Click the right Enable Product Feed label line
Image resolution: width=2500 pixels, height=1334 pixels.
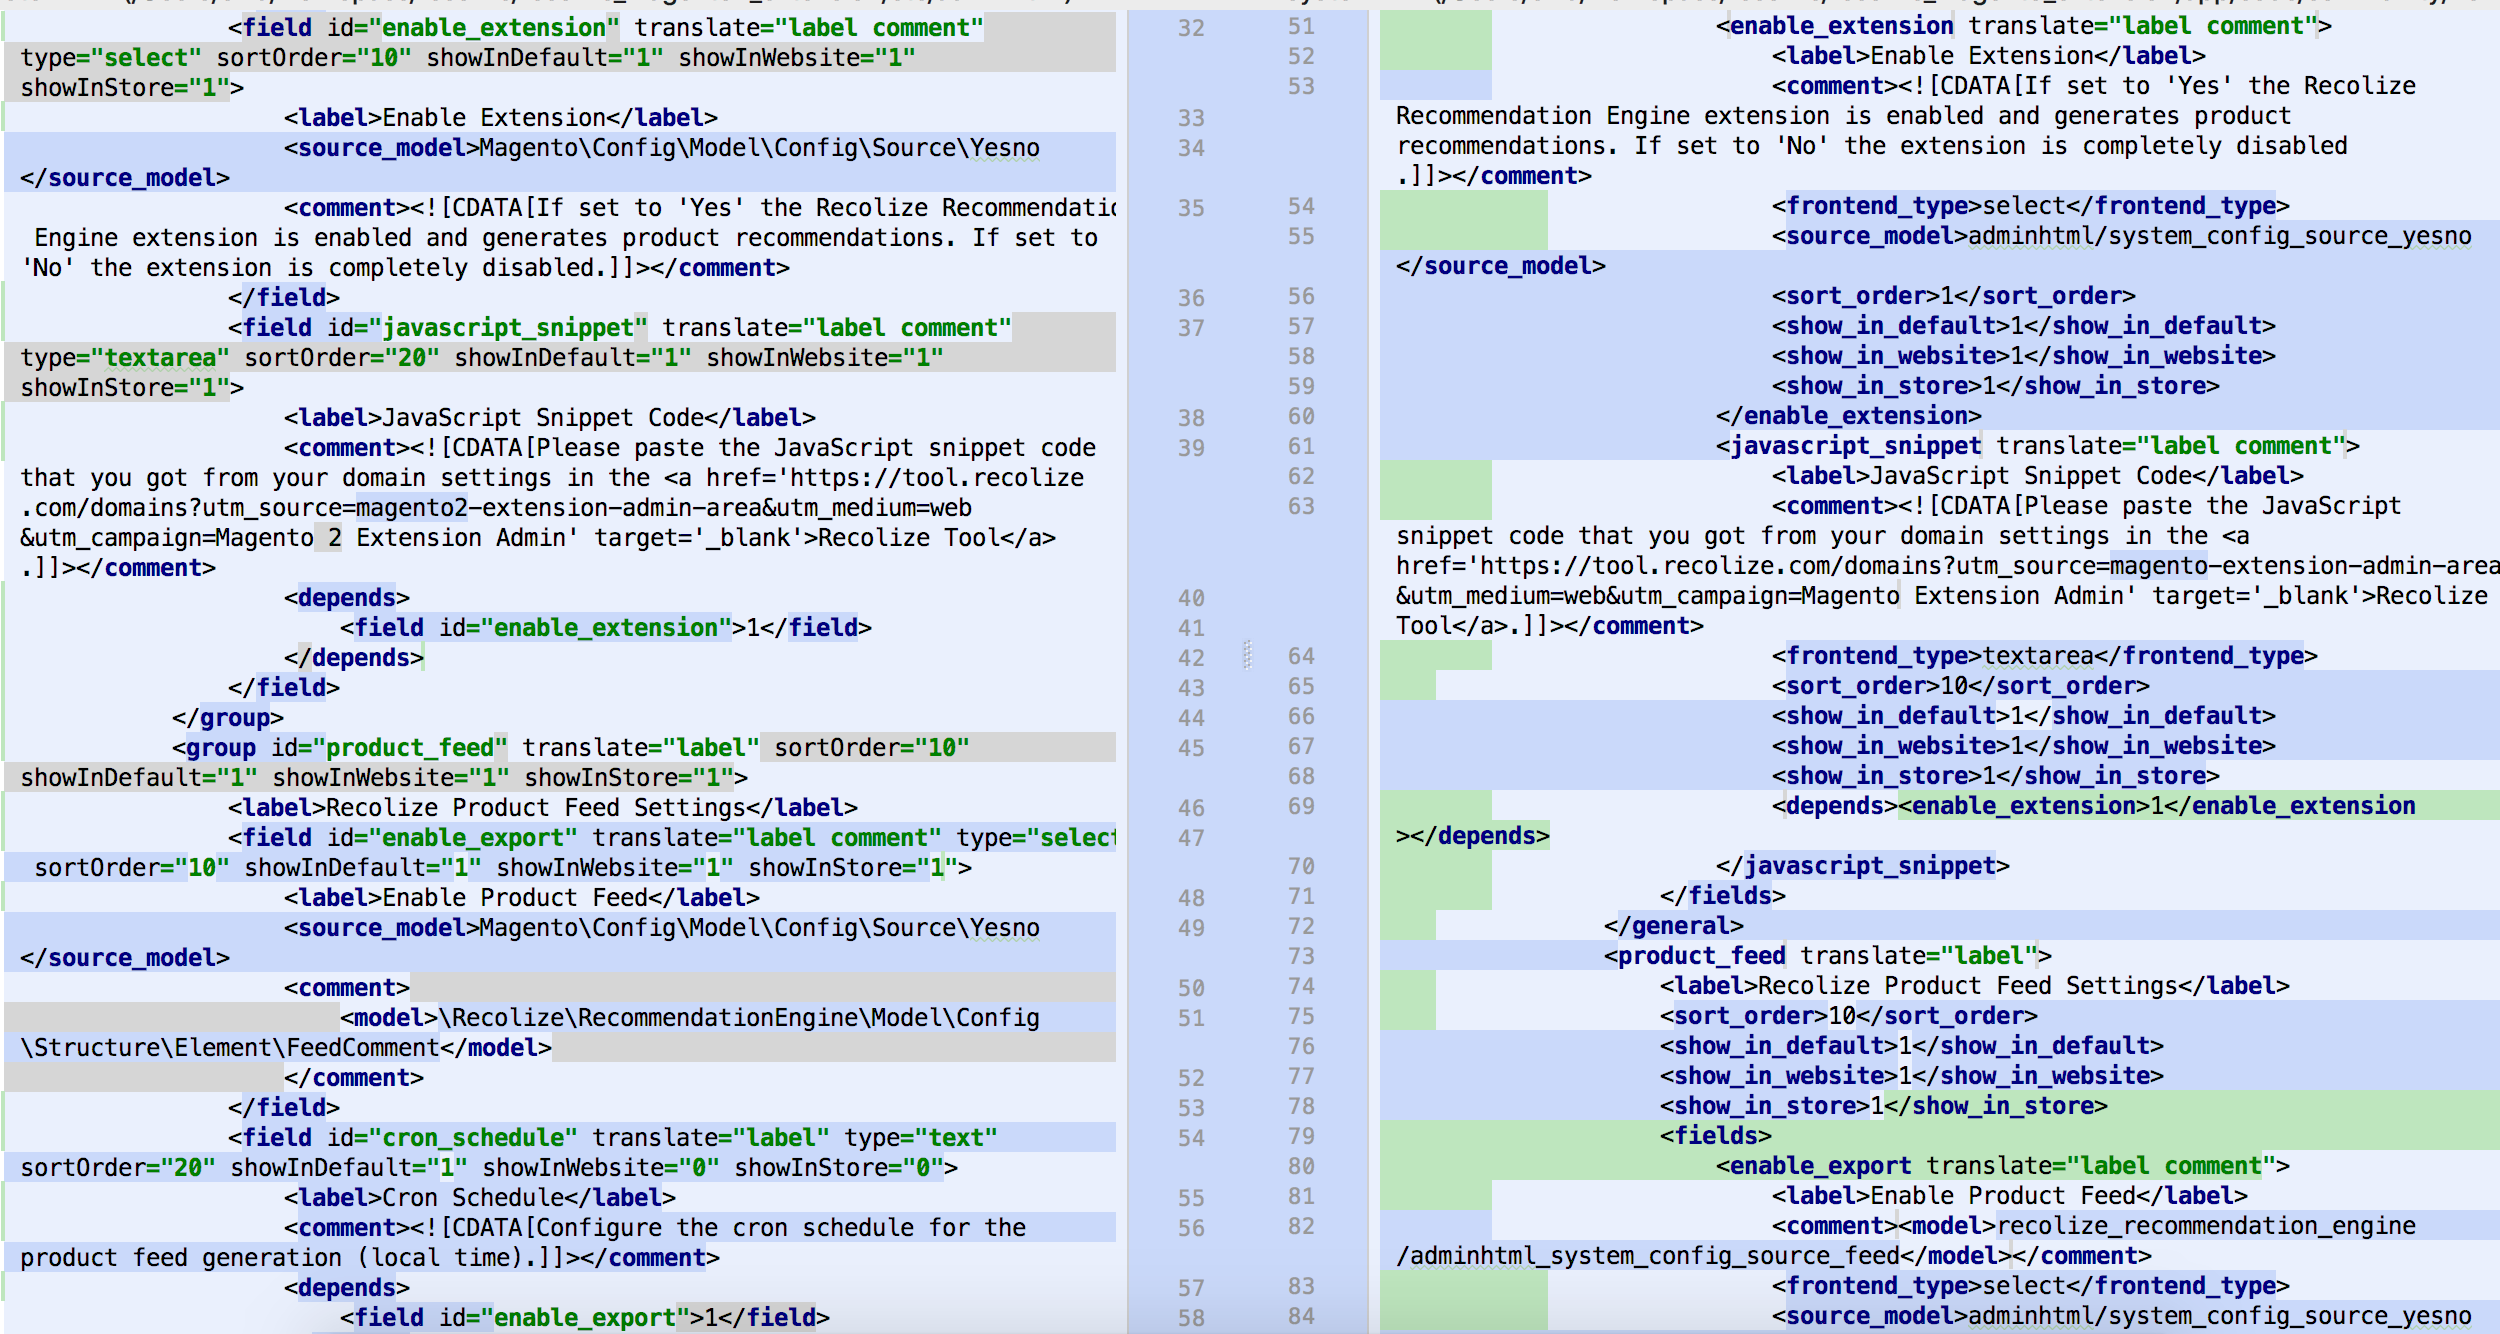click(2009, 1196)
